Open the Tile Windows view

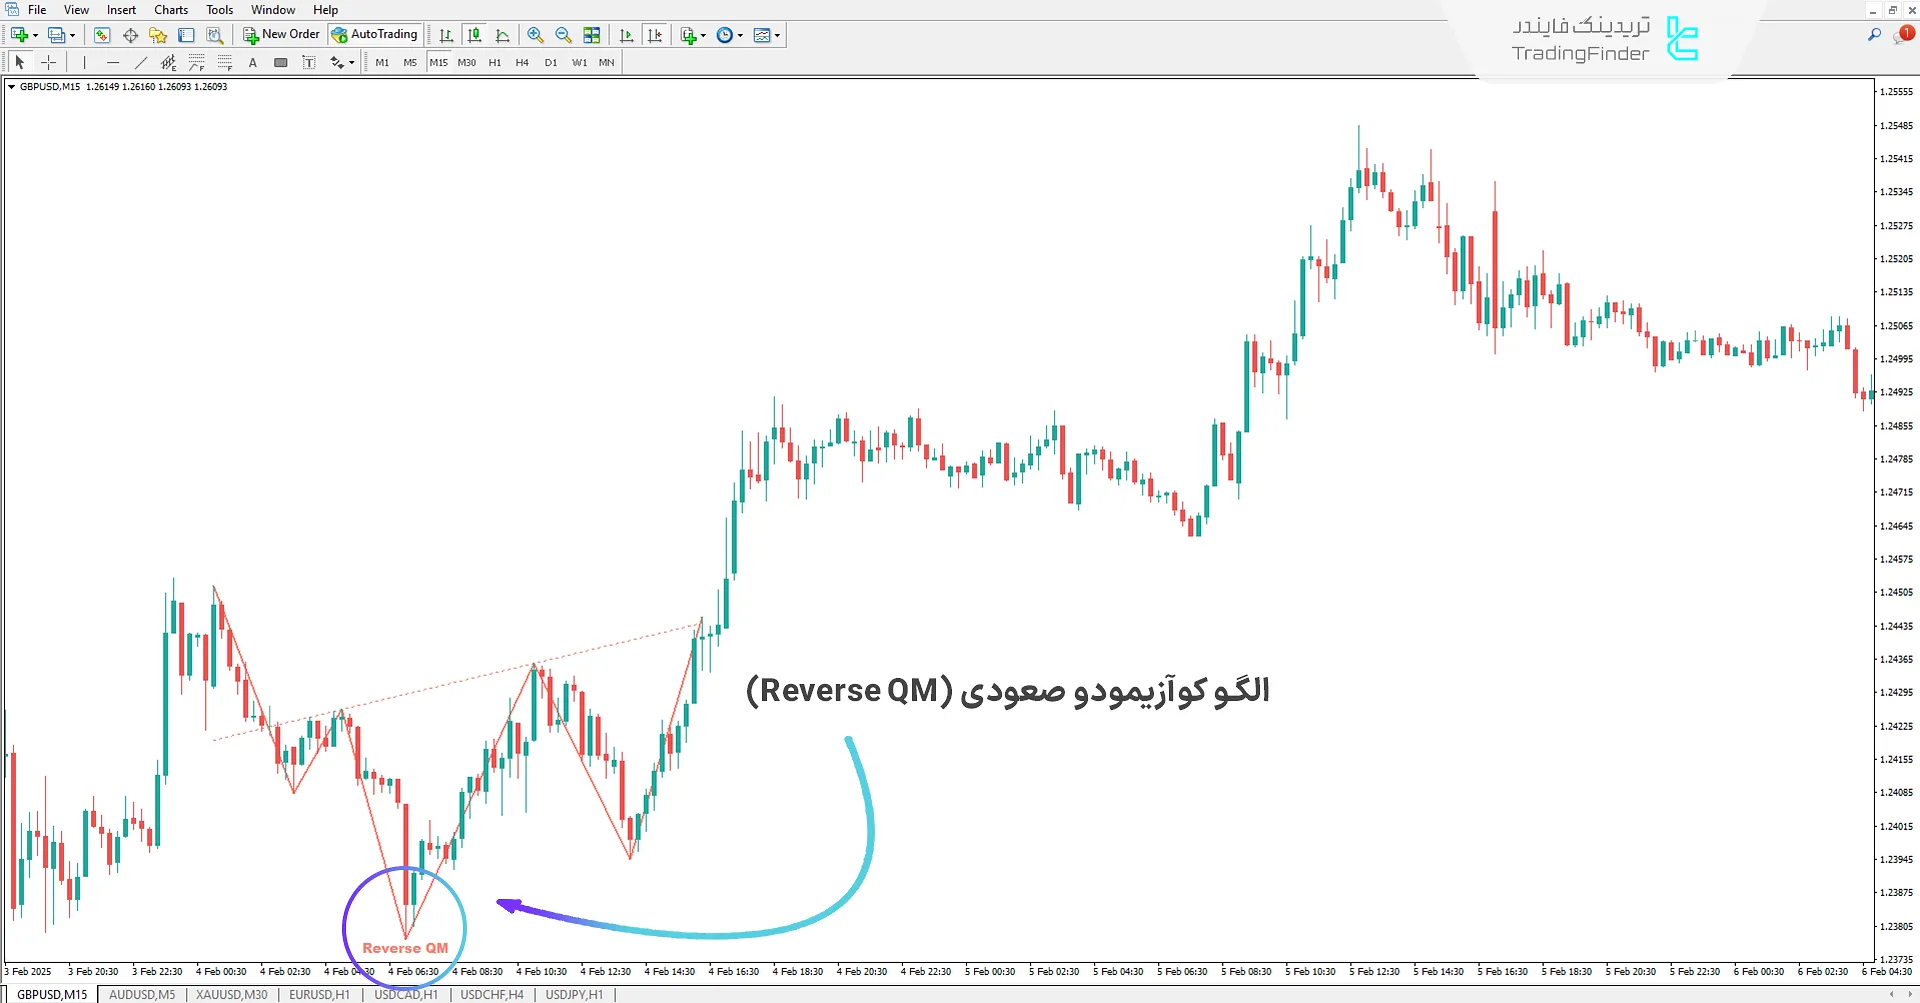point(591,34)
